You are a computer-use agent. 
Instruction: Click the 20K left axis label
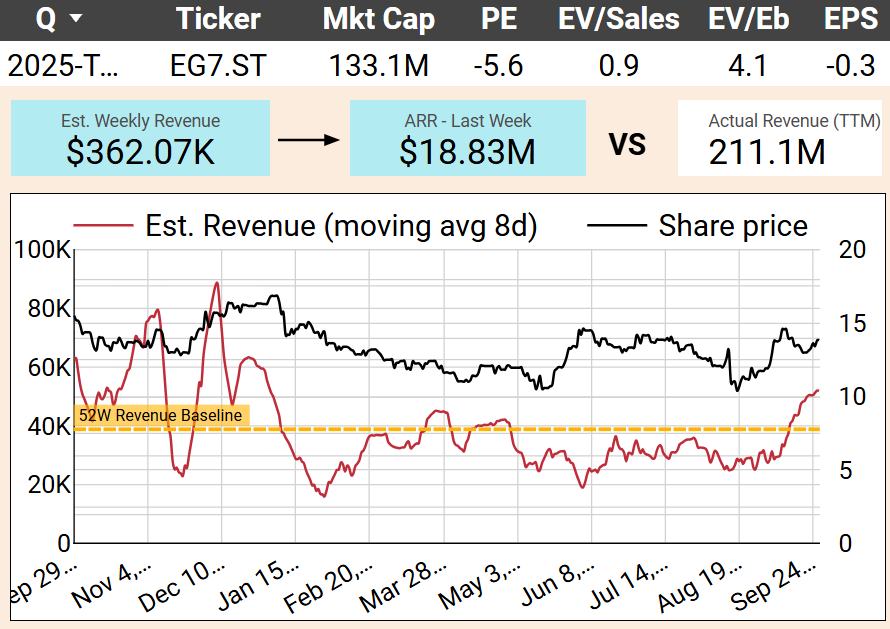click(49, 485)
